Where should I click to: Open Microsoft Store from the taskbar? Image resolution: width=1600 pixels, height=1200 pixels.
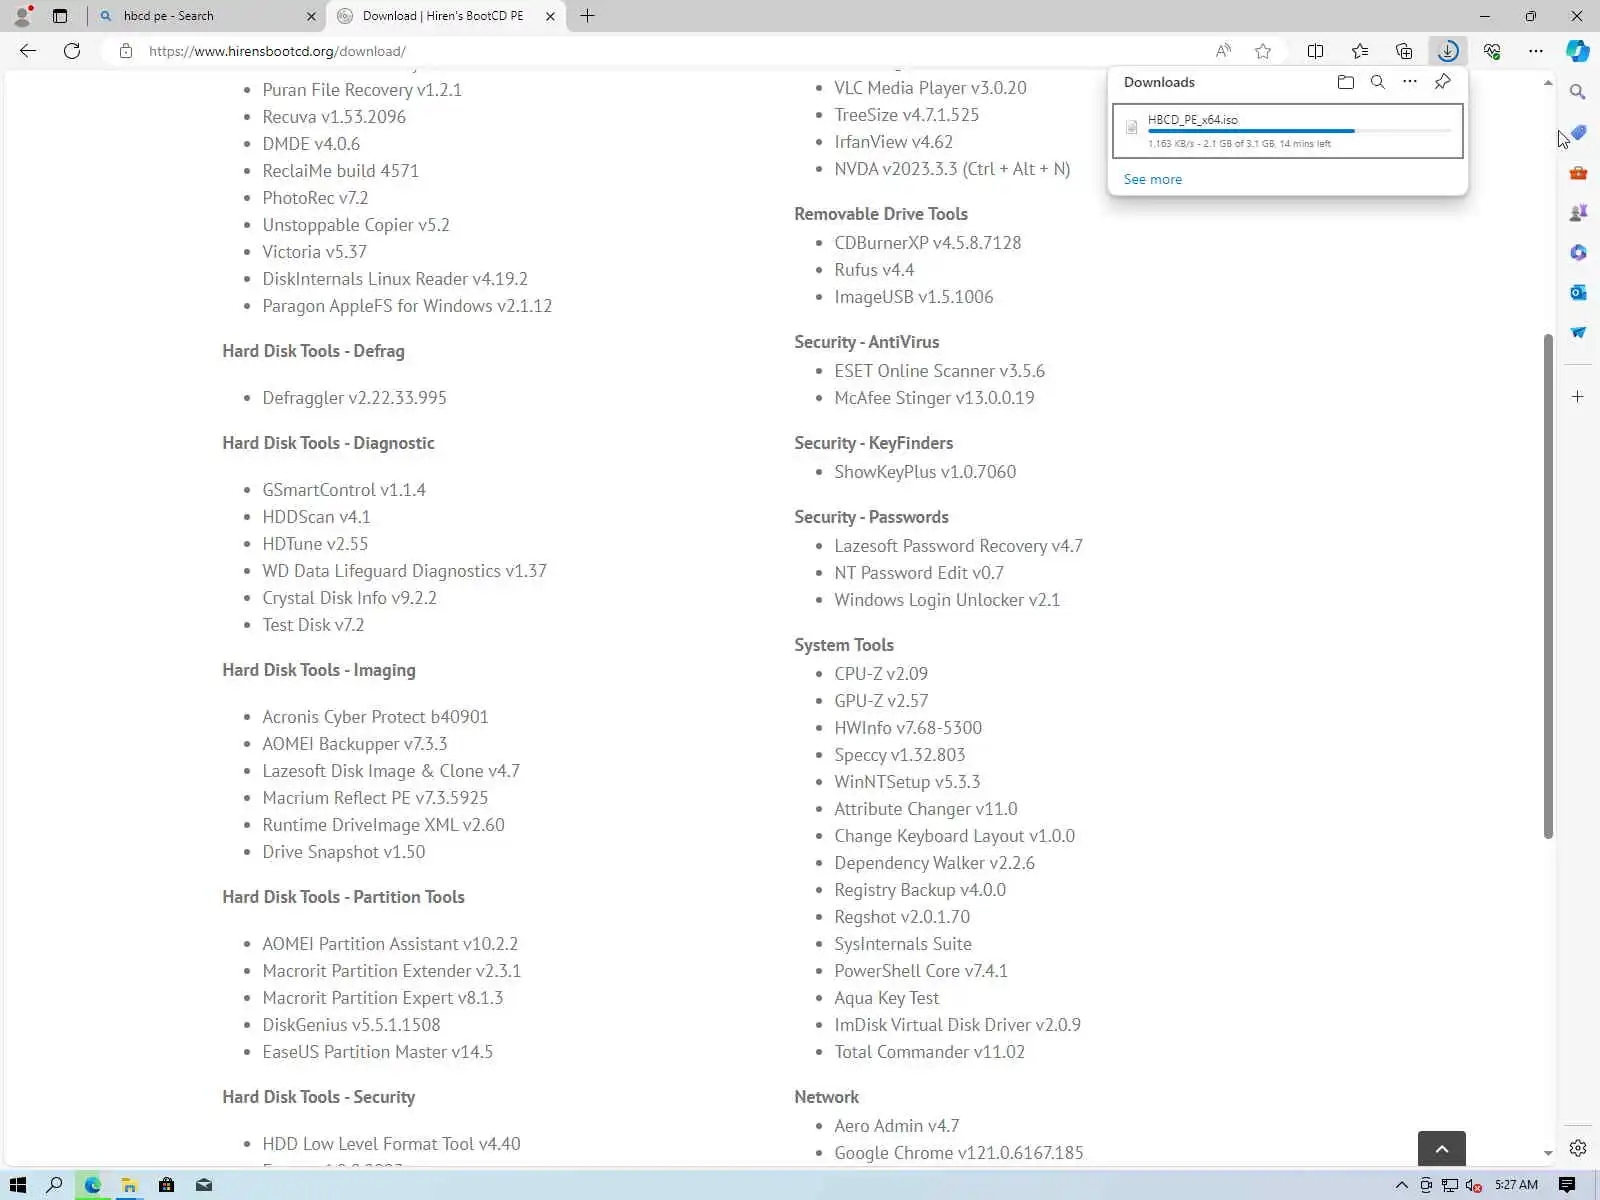166,1185
